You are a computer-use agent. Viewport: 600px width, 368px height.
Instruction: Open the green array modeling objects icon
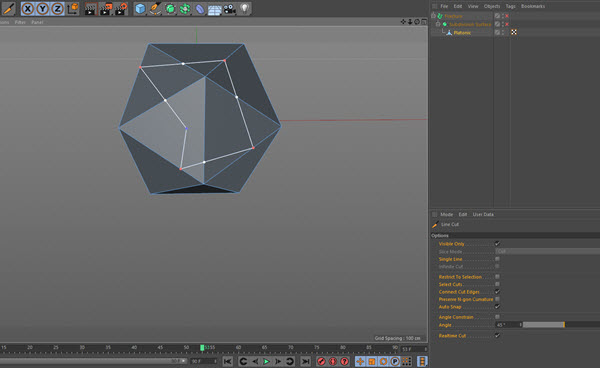tap(185, 8)
